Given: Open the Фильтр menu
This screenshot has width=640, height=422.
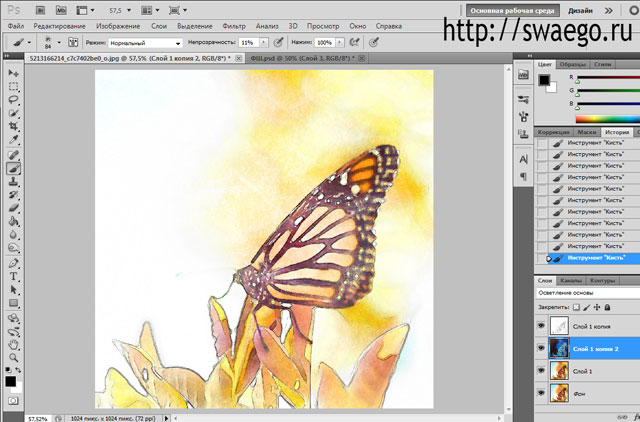Looking at the screenshot, I should [234, 26].
